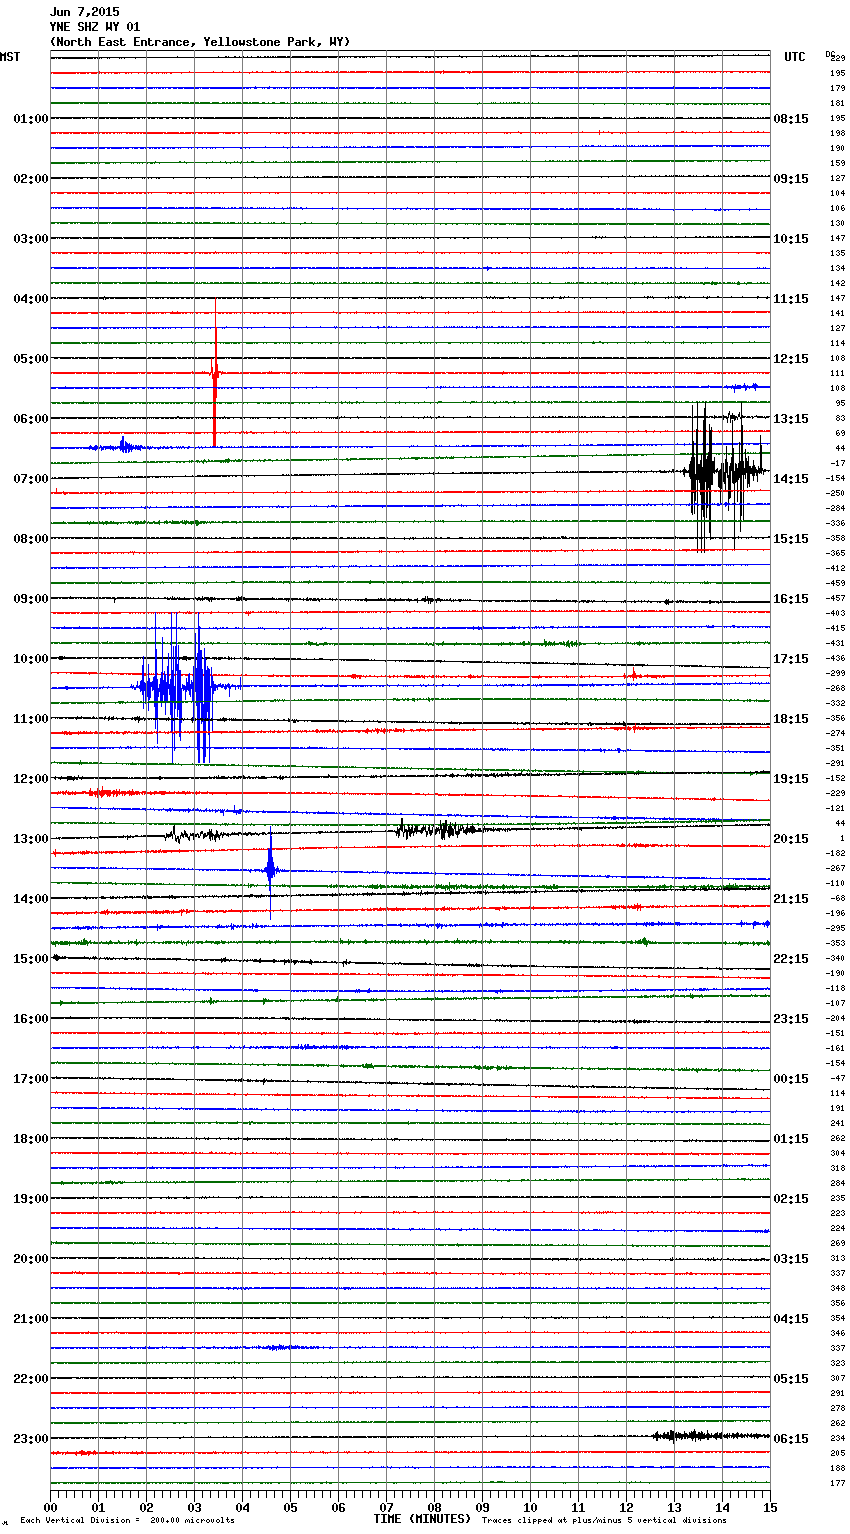This screenshot has height=1534, width=850.
Task: Select the 15:15 UTC time label
Action: 791,539
